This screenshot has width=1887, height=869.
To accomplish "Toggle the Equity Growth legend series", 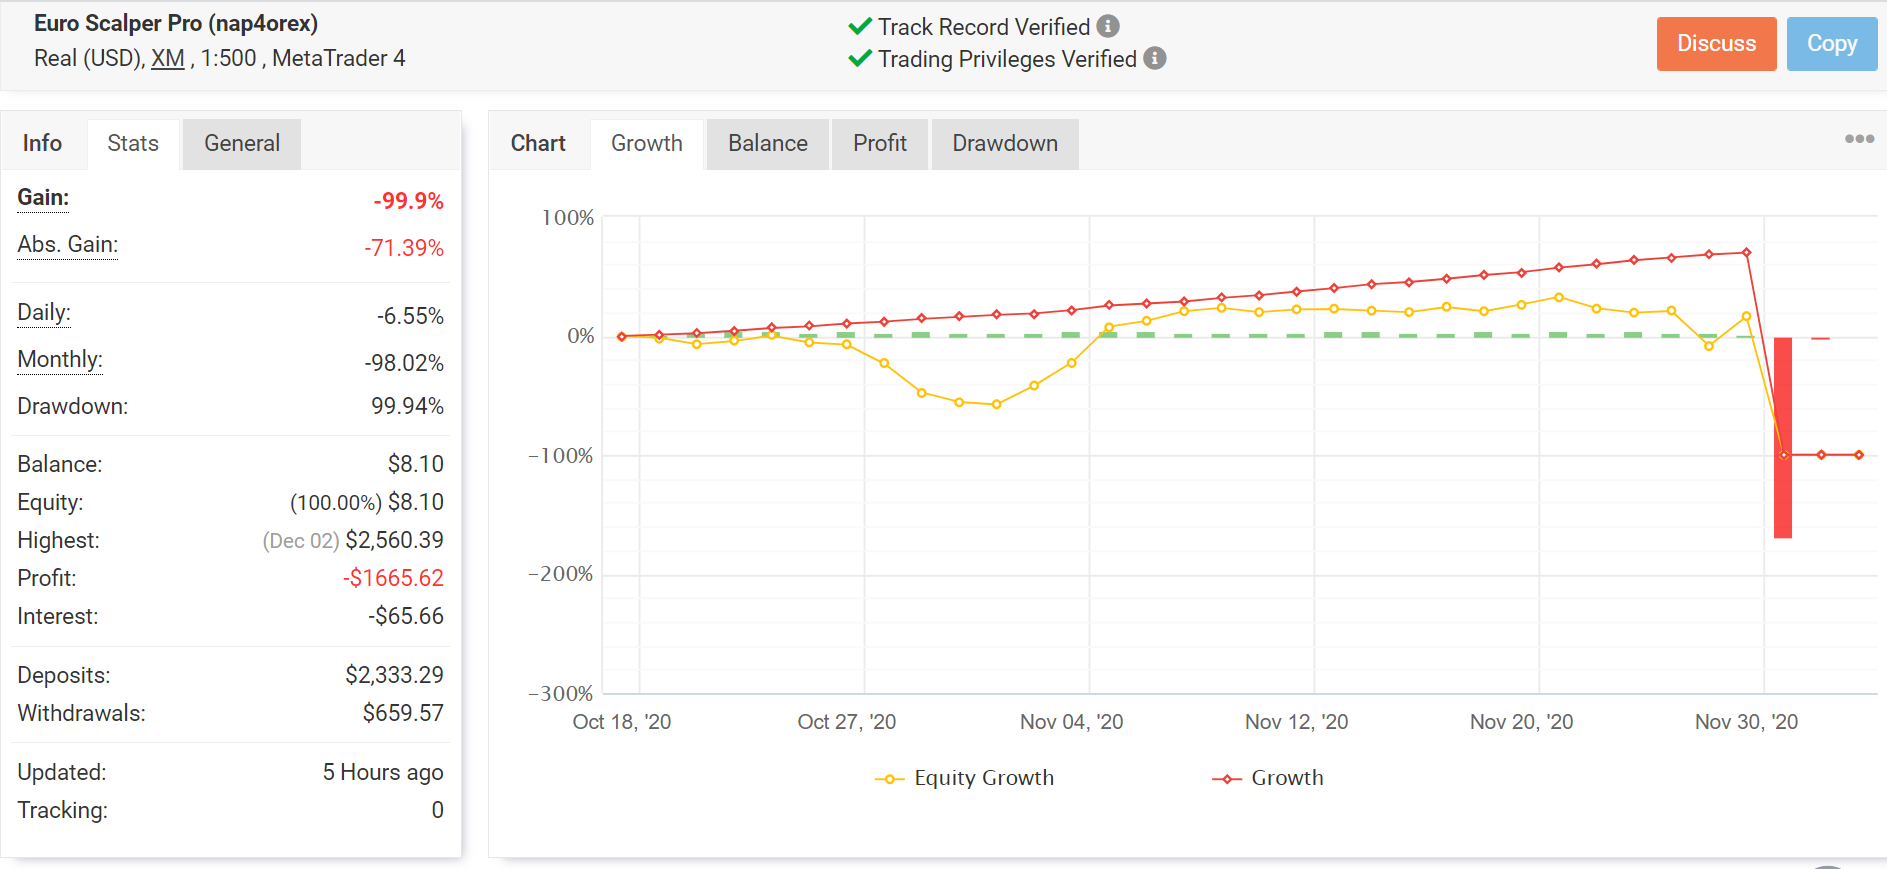I will click(965, 778).
